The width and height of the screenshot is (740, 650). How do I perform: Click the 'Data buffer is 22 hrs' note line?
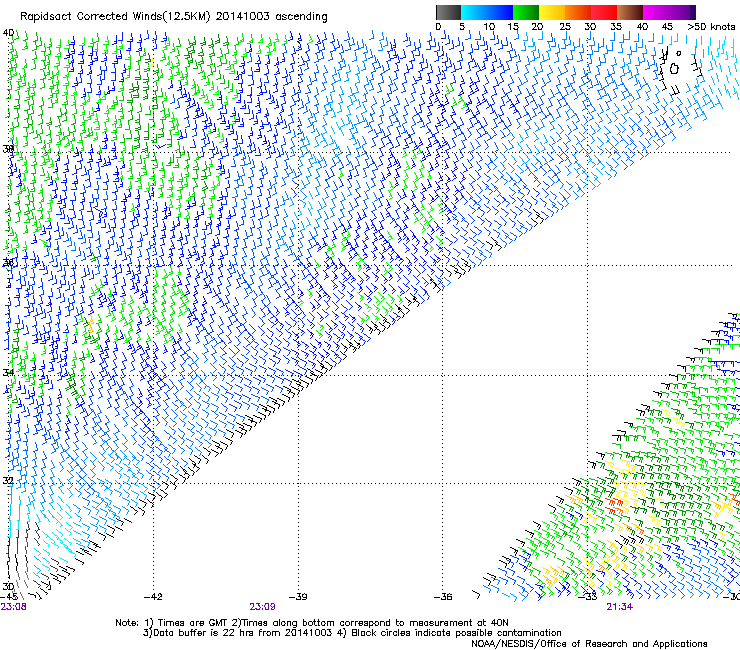[x=352, y=633]
